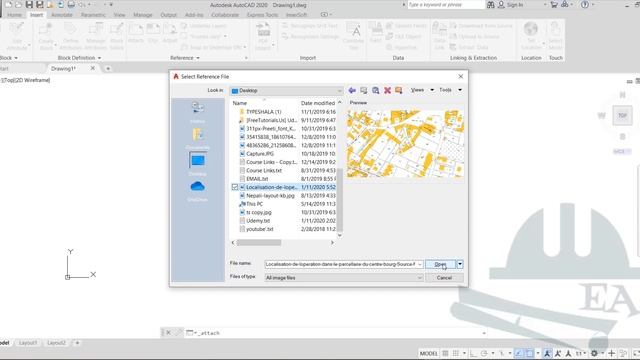Click the PDF Import ribbon icon
Viewport: 640px width, 360px height.
tap(263, 37)
